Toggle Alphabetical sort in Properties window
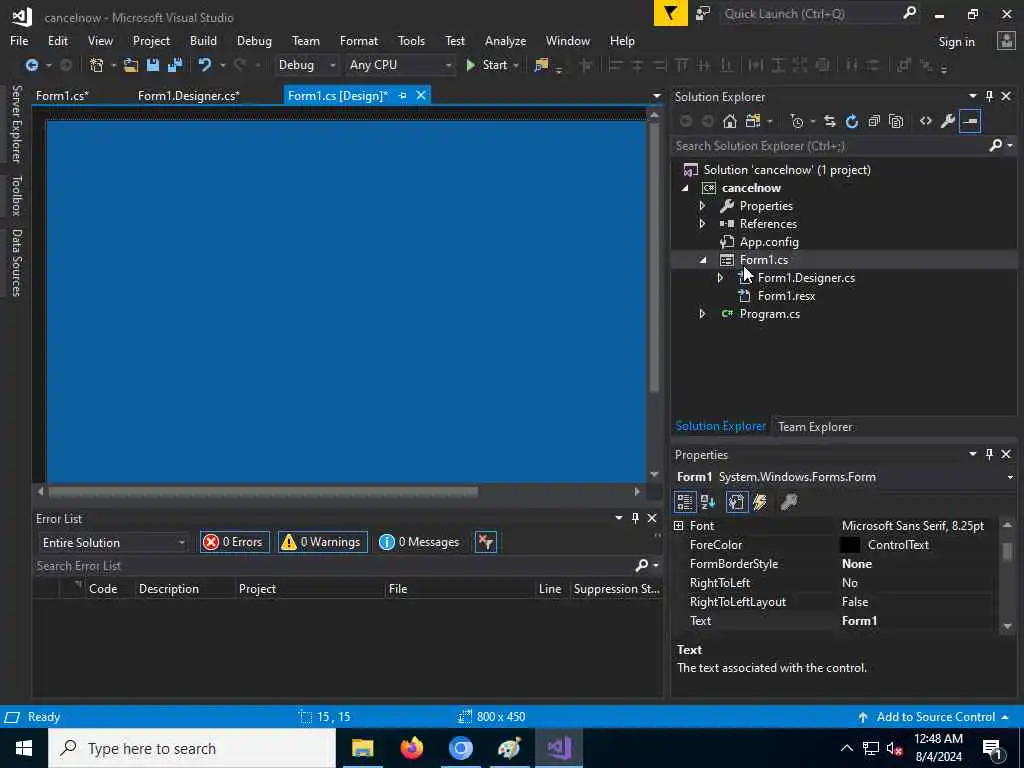Viewport: 1024px width, 768px height. (708, 502)
